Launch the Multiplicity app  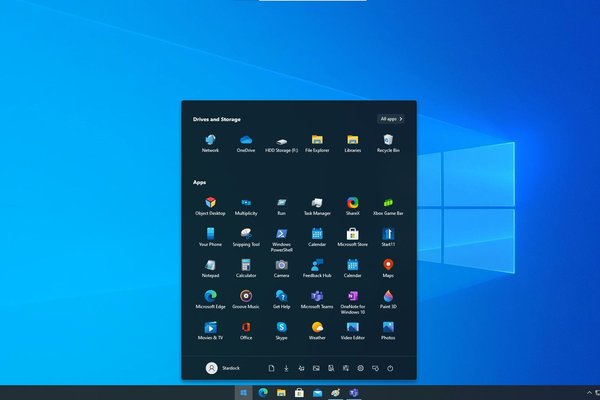point(246,206)
